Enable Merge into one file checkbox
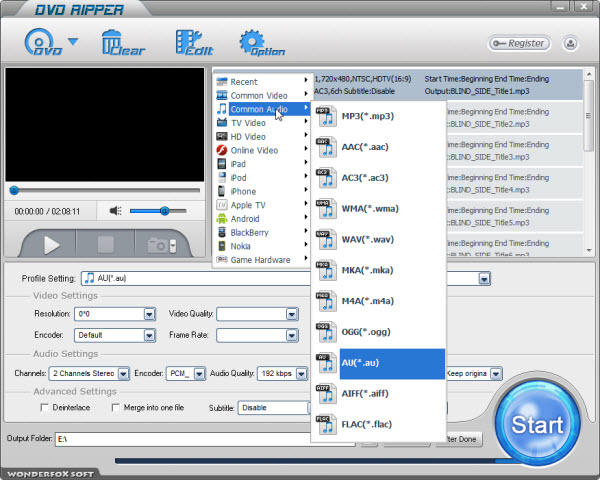 [x=115, y=408]
